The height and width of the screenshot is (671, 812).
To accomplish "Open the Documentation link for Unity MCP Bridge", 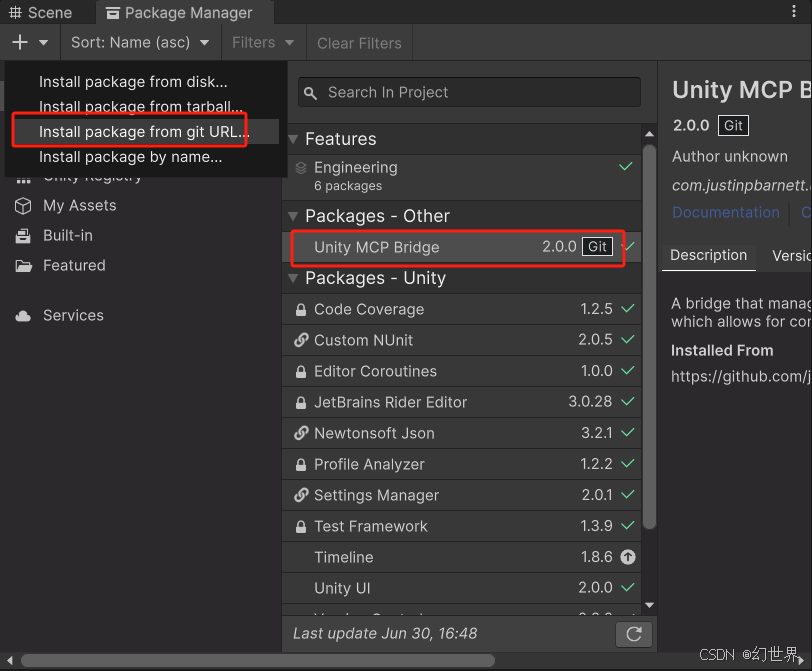I will (725, 212).
